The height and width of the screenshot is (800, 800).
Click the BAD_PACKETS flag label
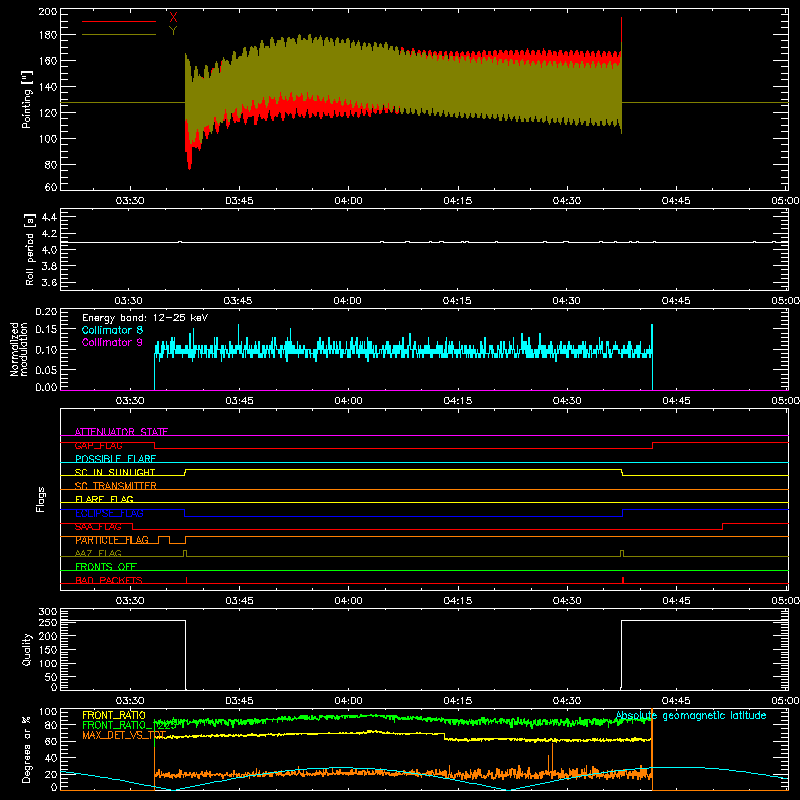pos(109,580)
